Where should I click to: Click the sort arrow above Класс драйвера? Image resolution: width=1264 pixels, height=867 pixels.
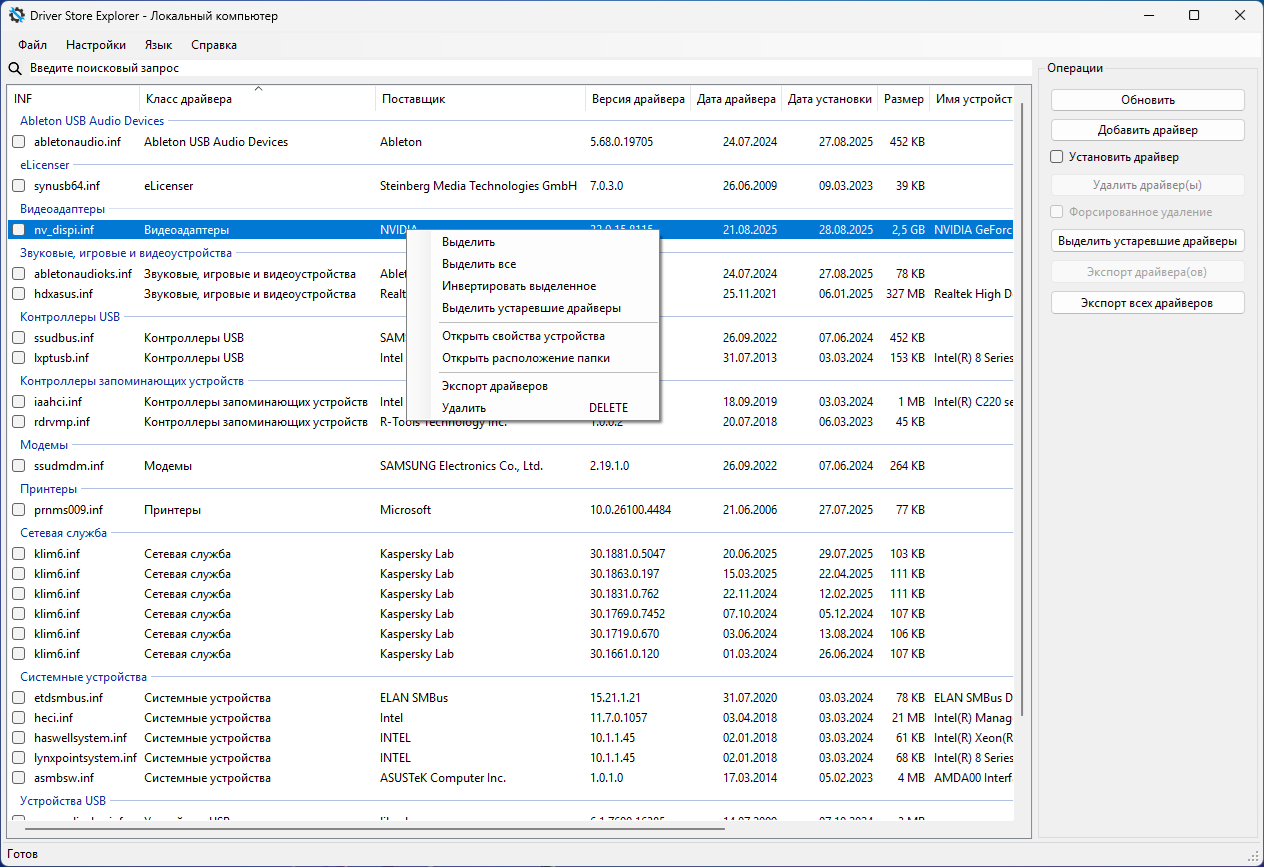pyautogui.click(x=258, y=90)
